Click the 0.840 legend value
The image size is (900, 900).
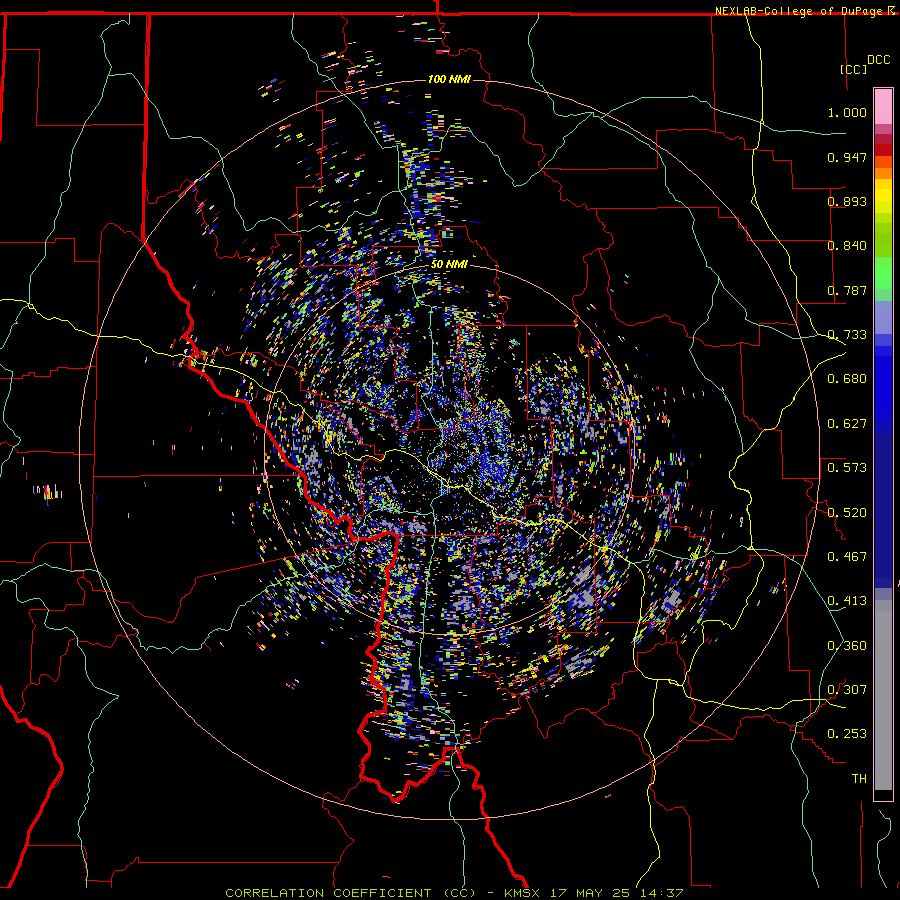tap(847, 246)
